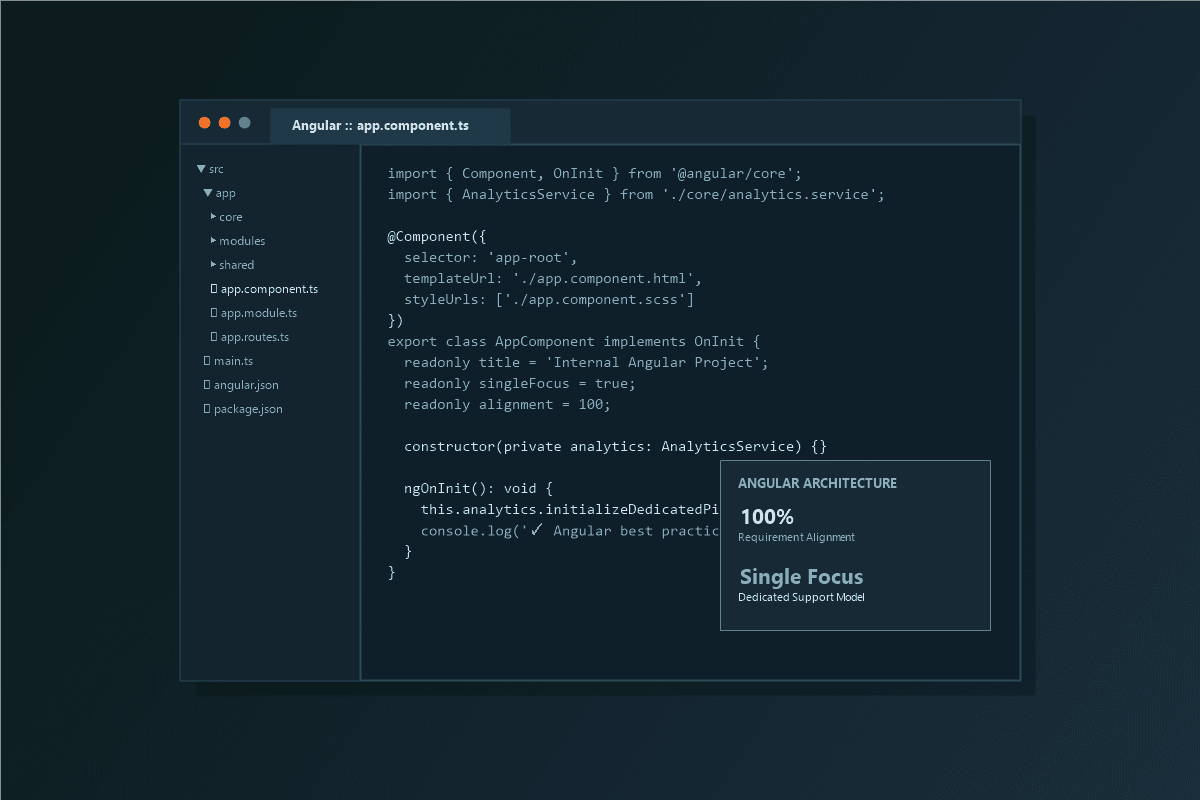
Task: Click the readonly alignment = 100 line
Action: (x=507, y=404)
